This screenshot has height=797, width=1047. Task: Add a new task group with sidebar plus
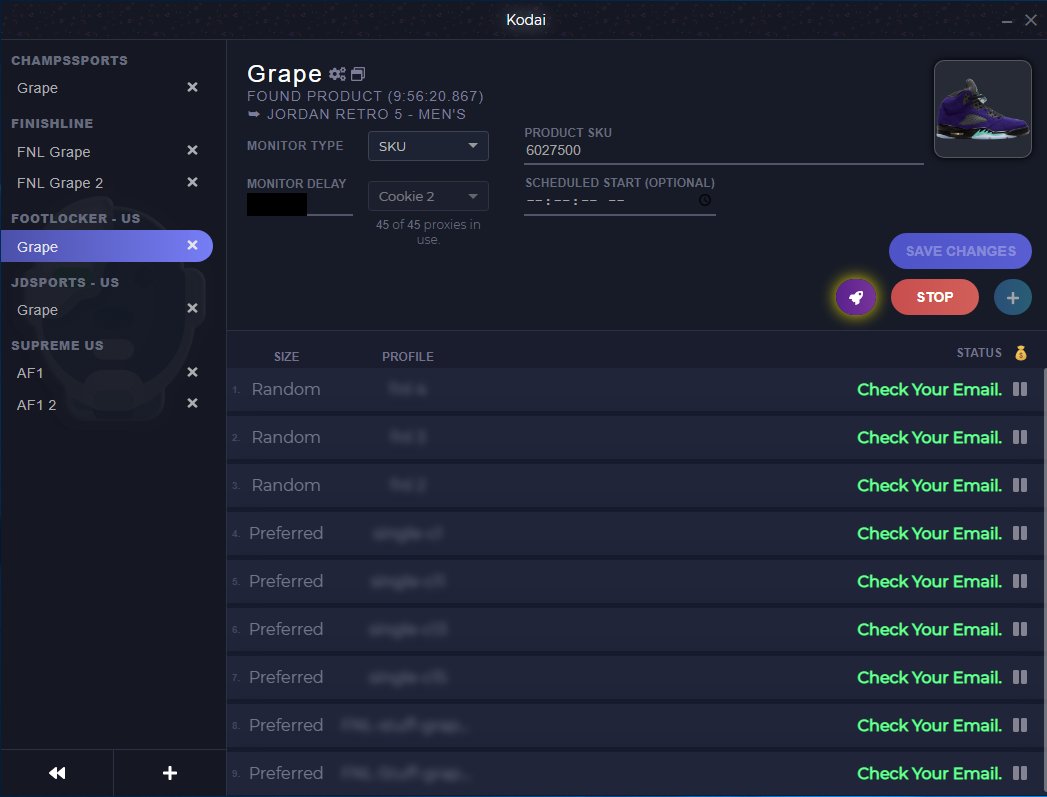(x=170, y=773)
